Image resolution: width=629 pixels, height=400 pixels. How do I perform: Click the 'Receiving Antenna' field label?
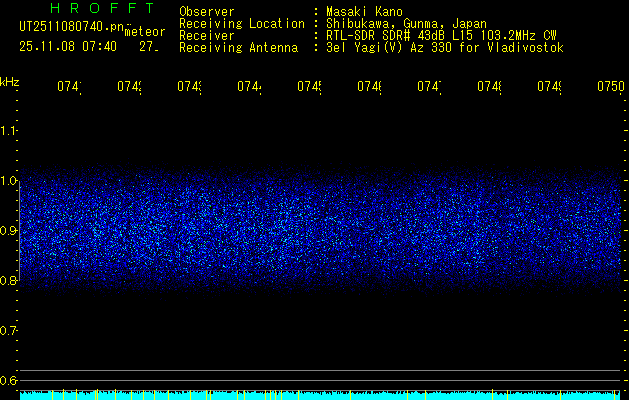[238, 48]
